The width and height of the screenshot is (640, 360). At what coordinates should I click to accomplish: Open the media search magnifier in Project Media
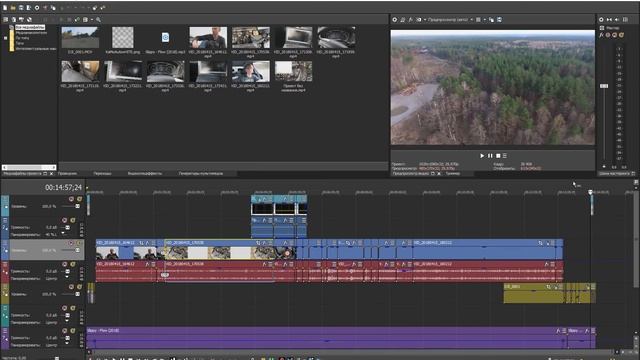point(98,20)
